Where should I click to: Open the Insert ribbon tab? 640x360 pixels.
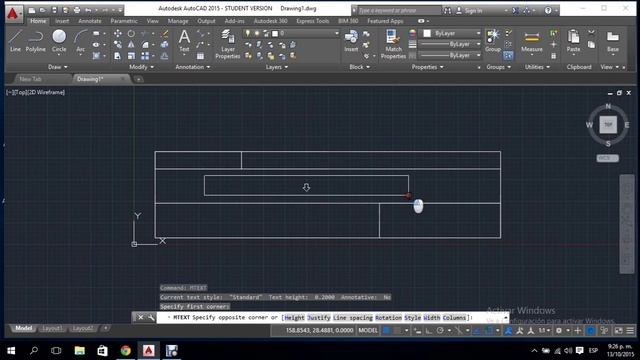coord(62,21)
